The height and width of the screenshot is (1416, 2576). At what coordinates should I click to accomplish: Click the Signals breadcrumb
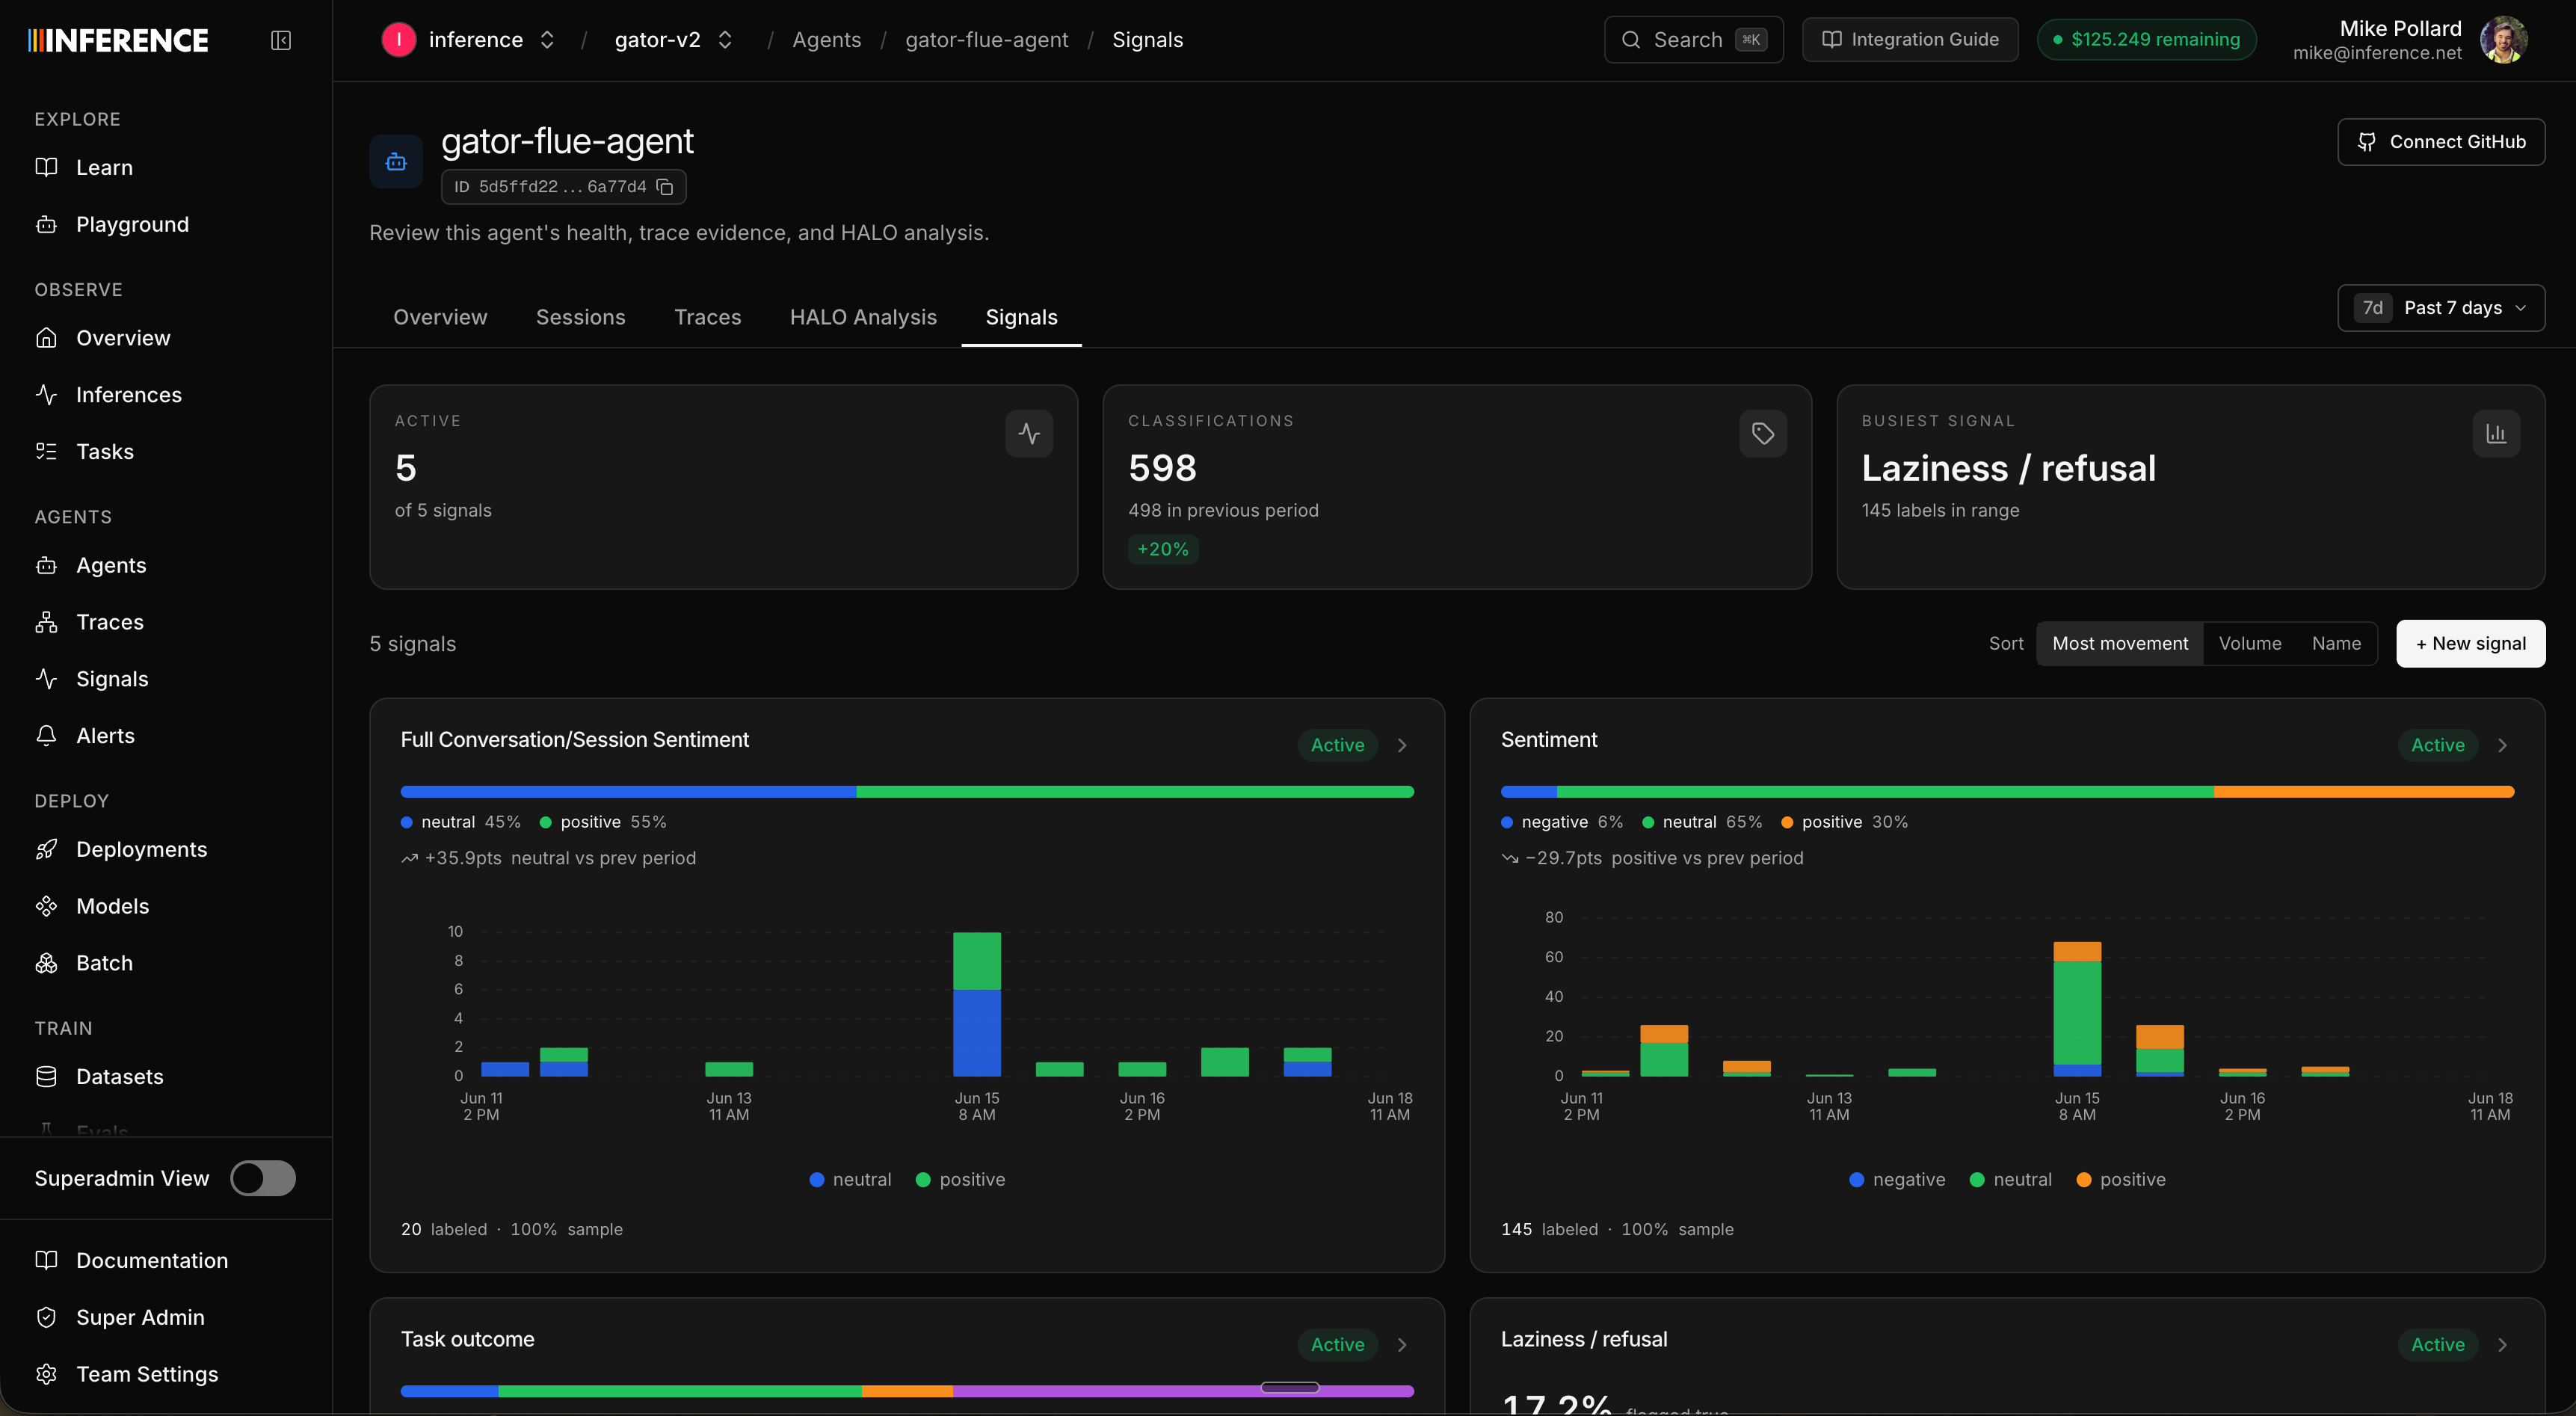pyautogui.click(x=1147, y=40)
